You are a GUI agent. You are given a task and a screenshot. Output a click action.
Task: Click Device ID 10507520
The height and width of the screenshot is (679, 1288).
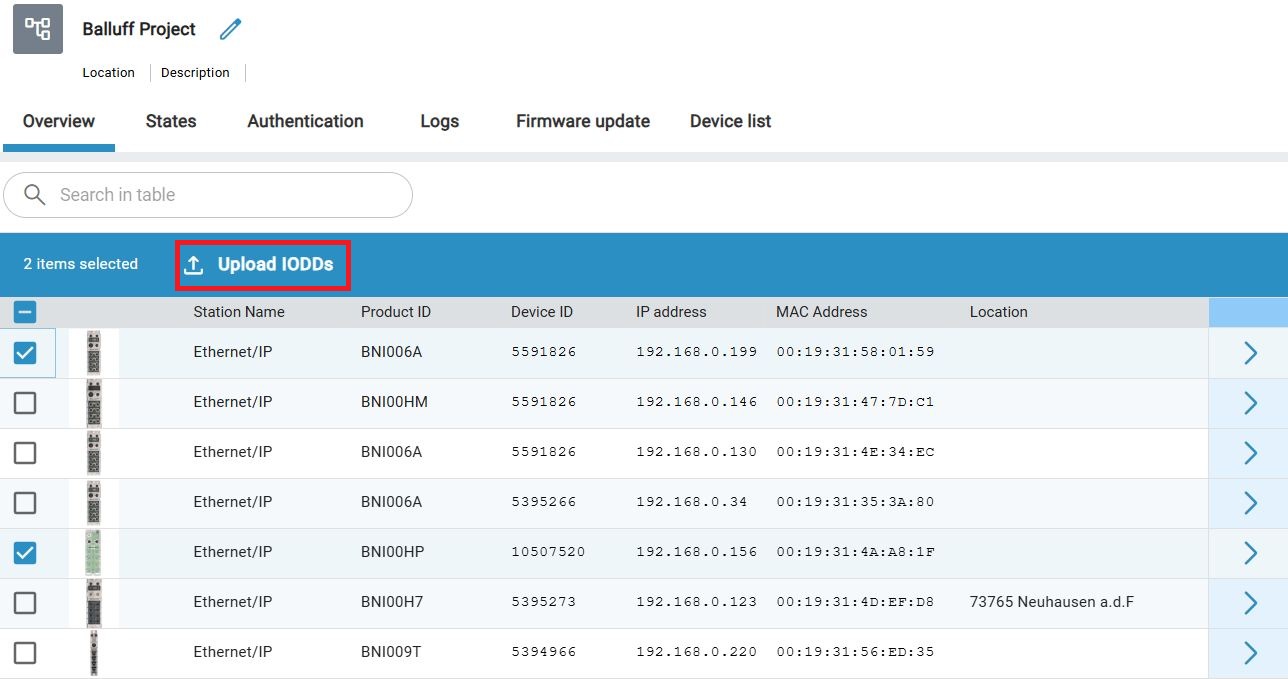coord(548,552)
